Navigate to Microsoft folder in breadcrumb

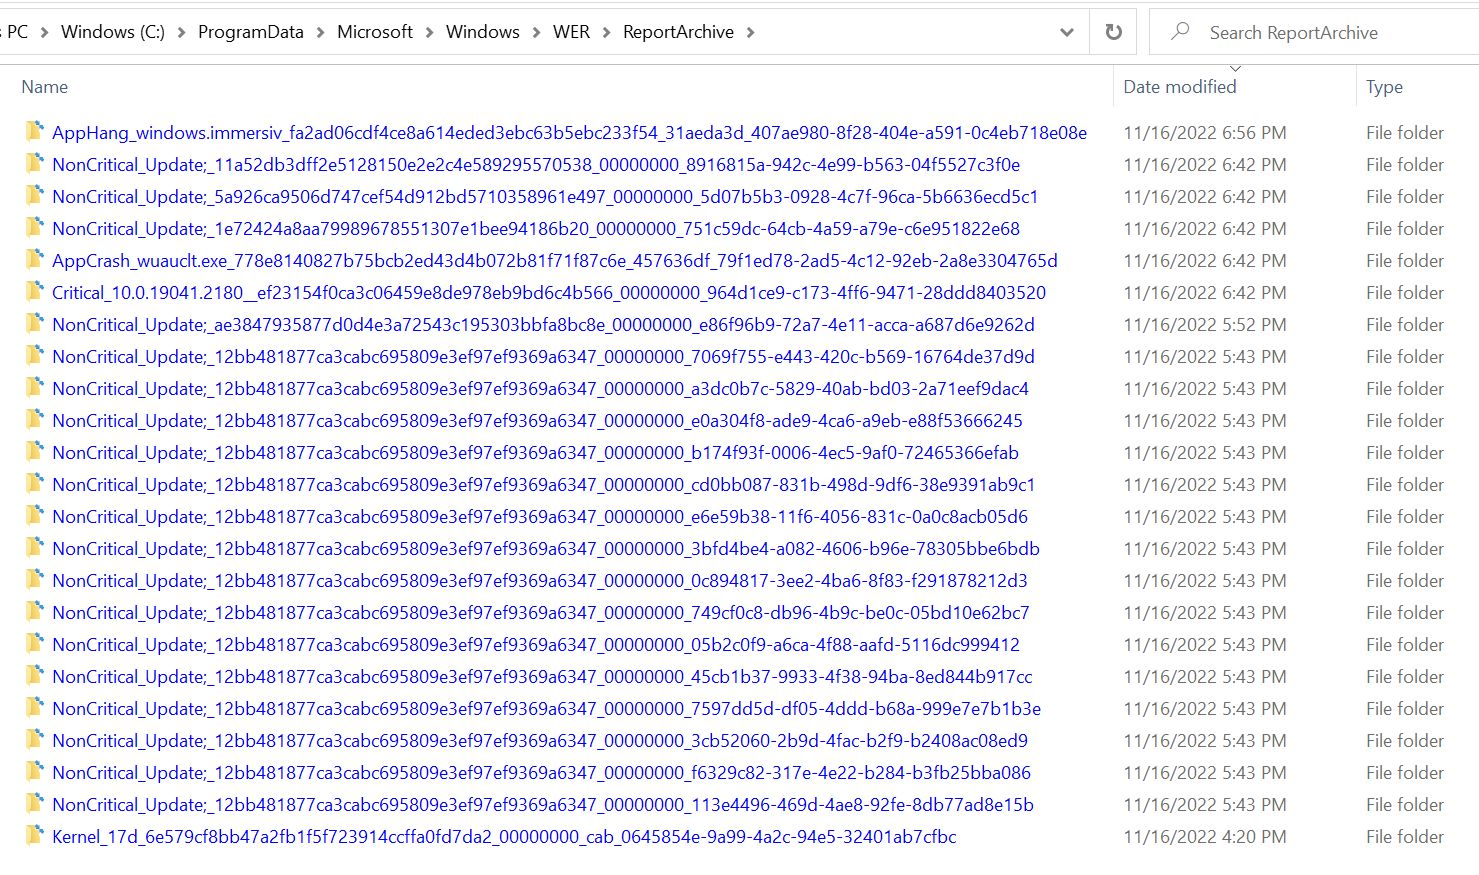[x=374, y=32]
